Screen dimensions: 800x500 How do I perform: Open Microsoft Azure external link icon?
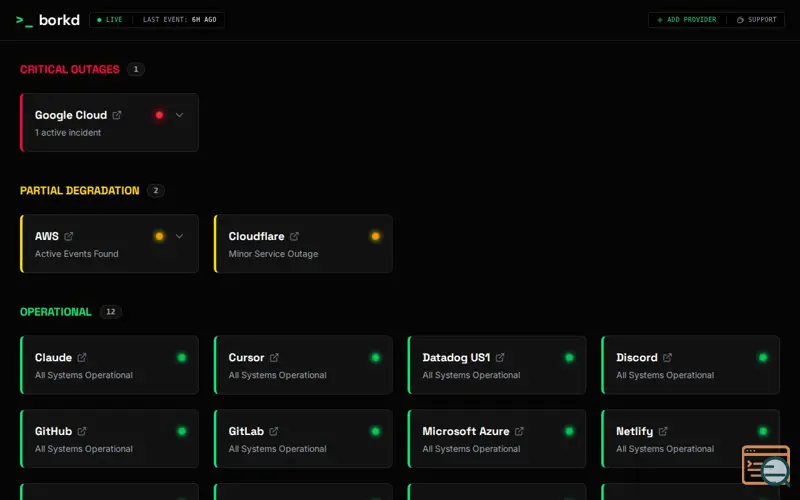pos(519,431)
